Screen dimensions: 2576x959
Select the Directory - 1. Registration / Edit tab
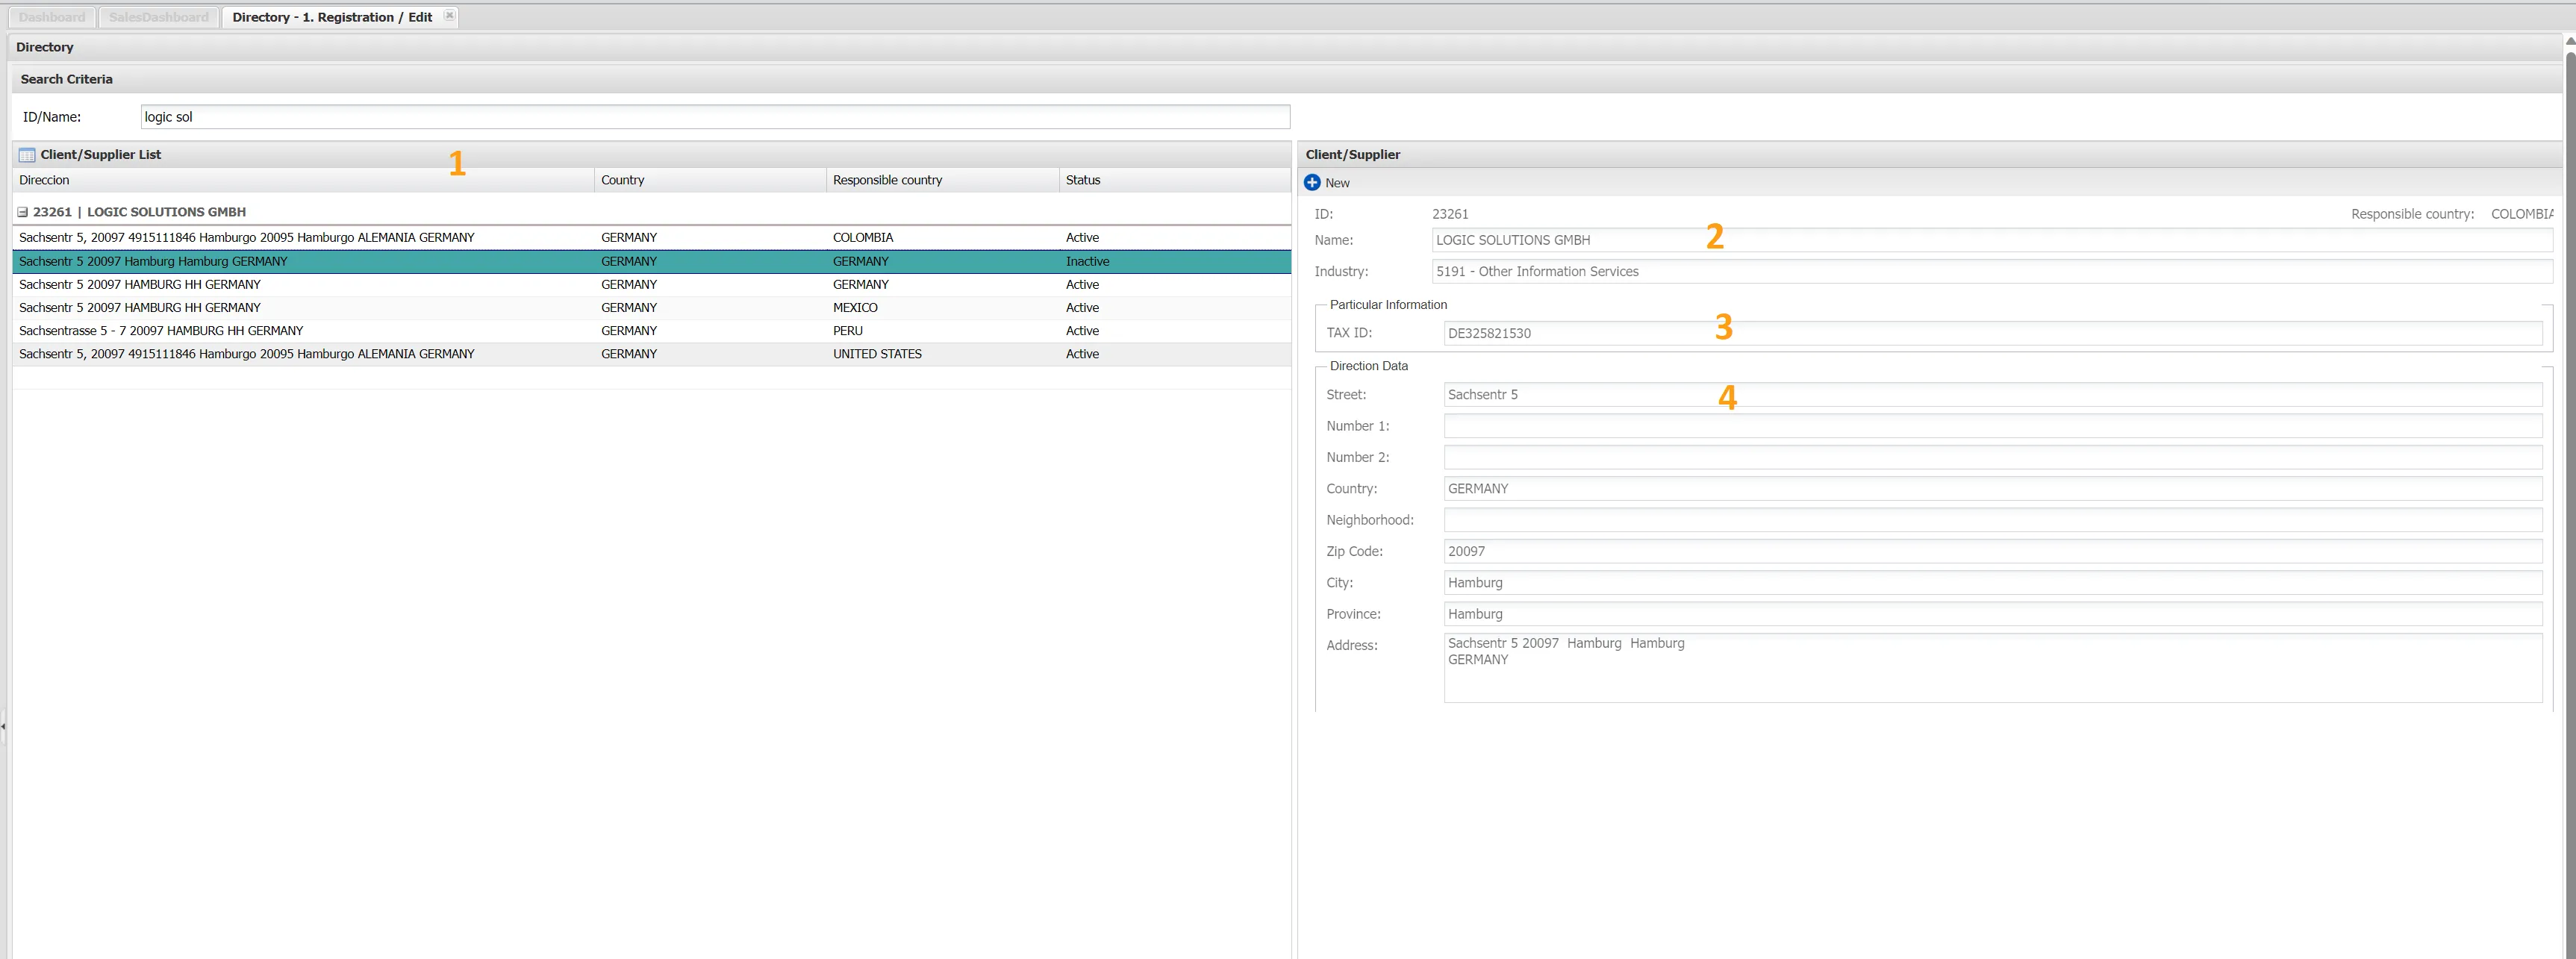click(x=332, y=17)
